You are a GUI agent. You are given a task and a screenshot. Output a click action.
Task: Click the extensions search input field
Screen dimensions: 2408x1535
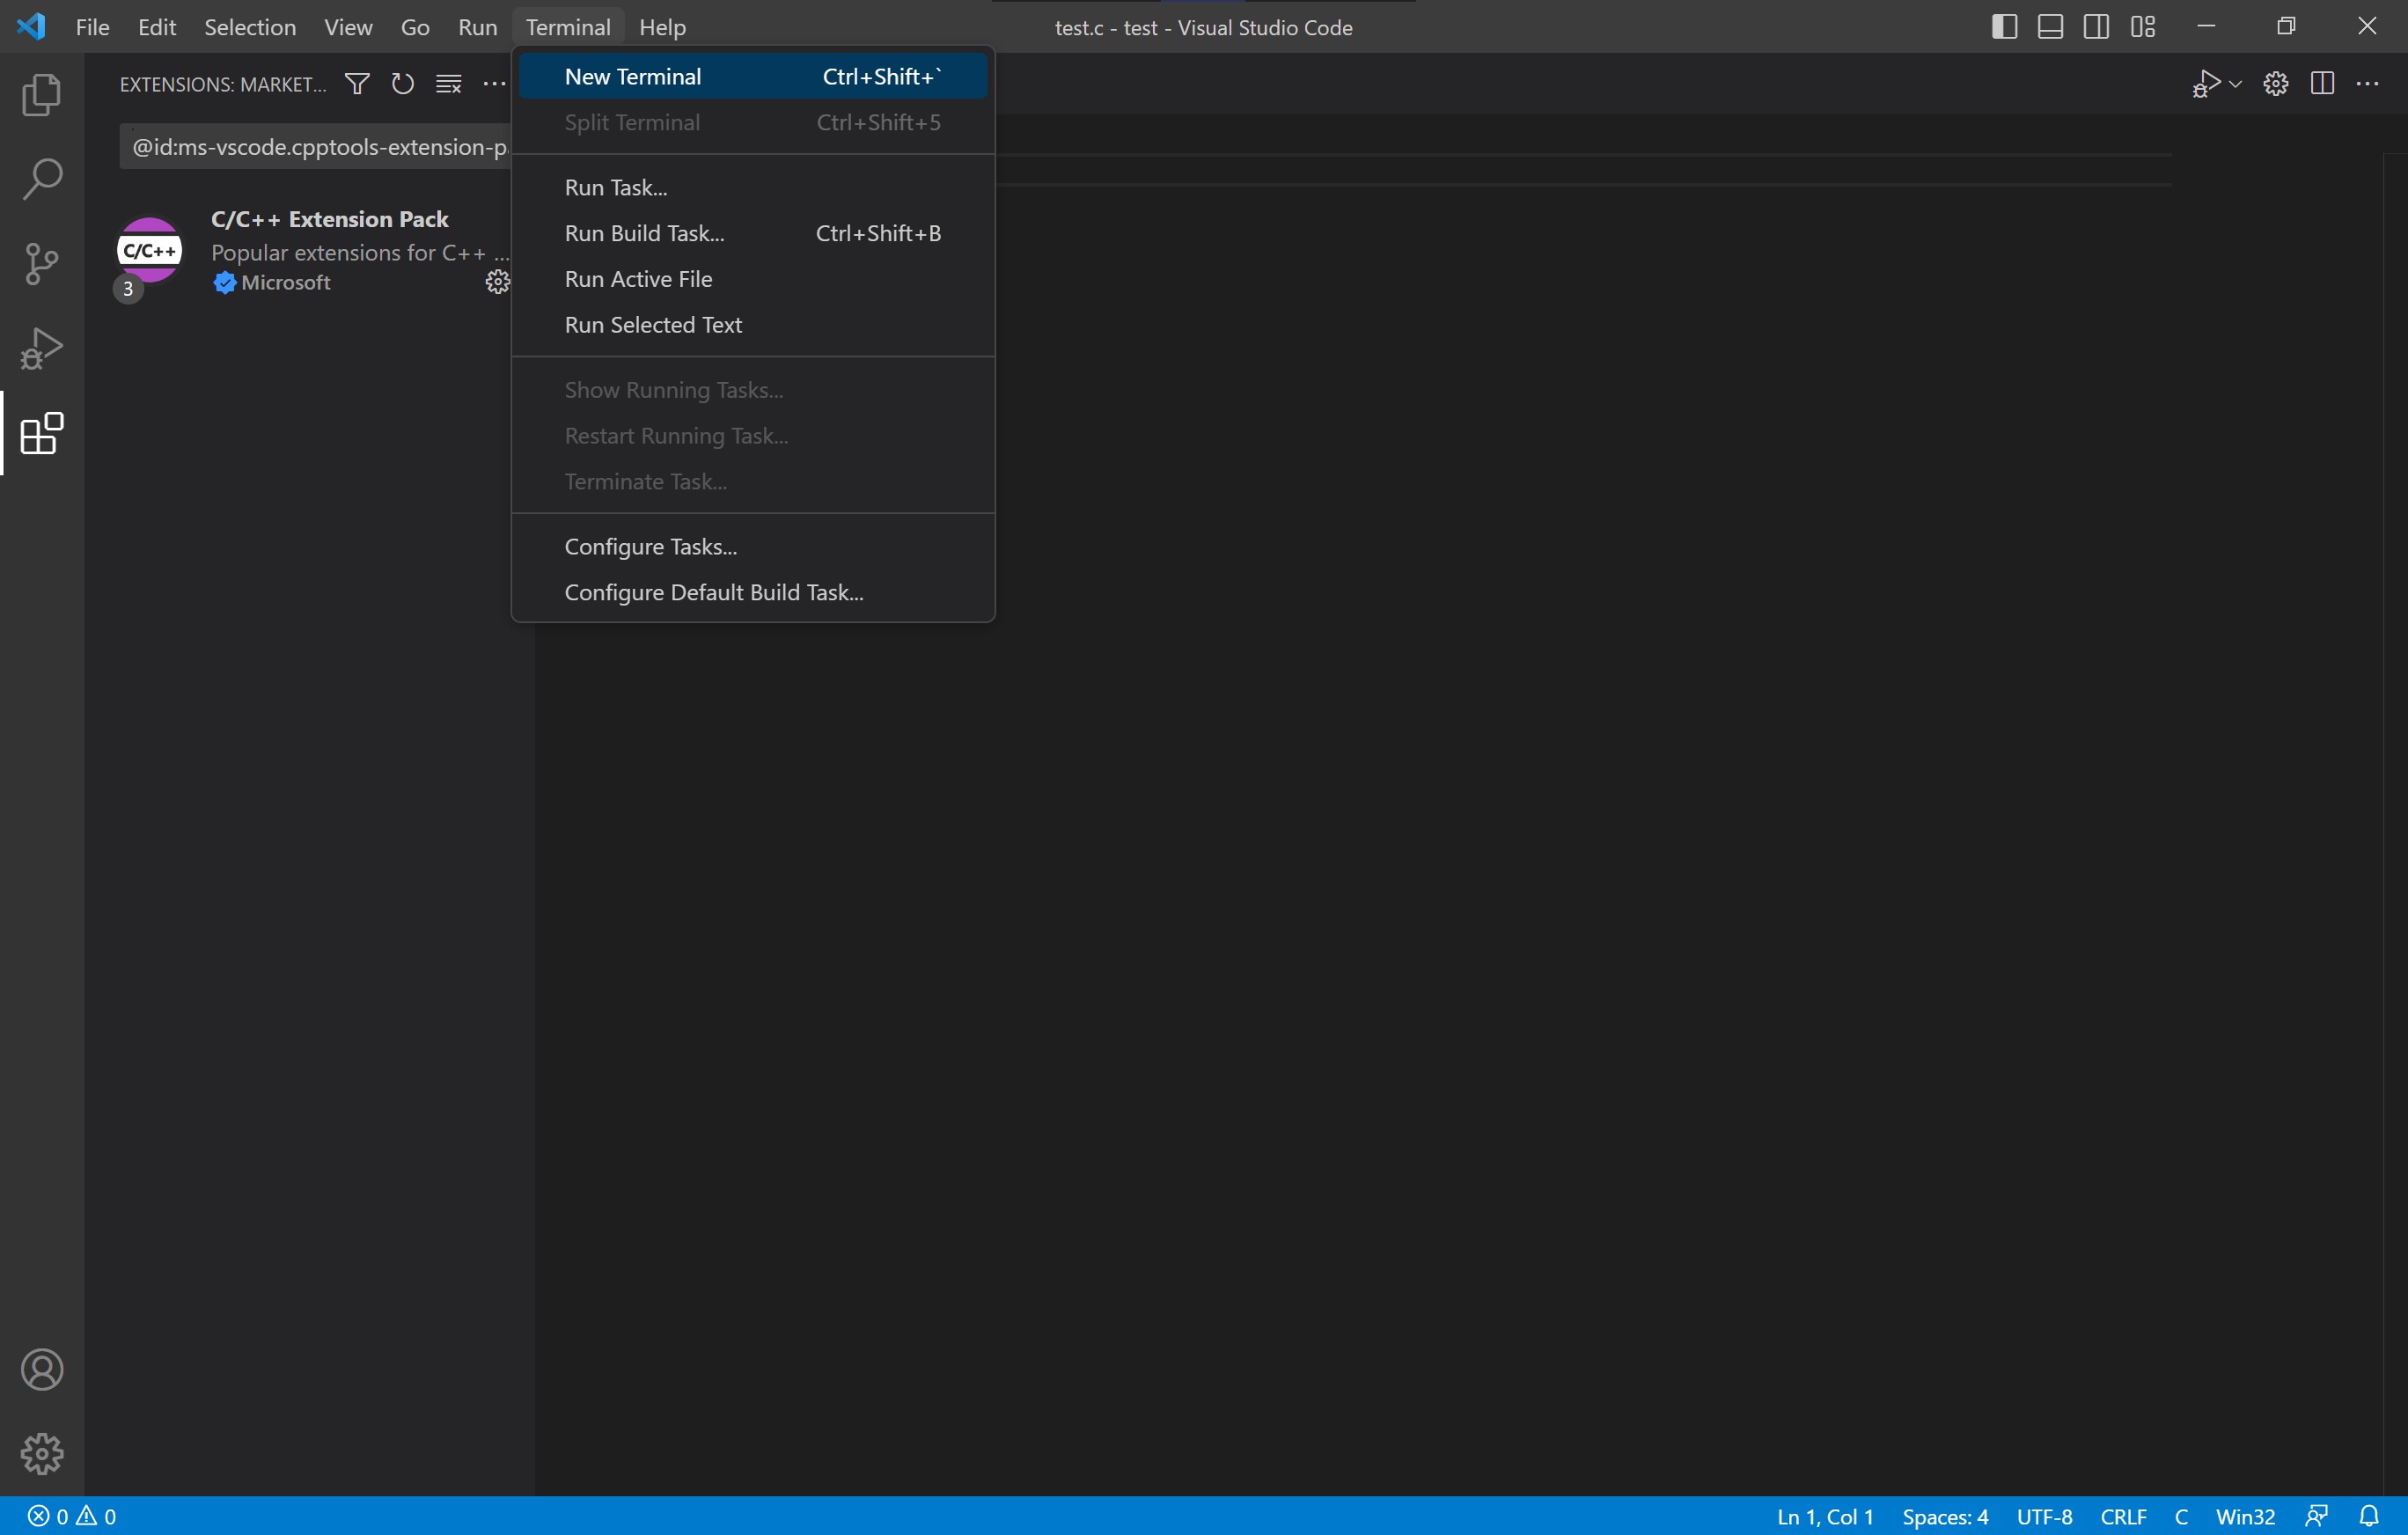(316, 147)
